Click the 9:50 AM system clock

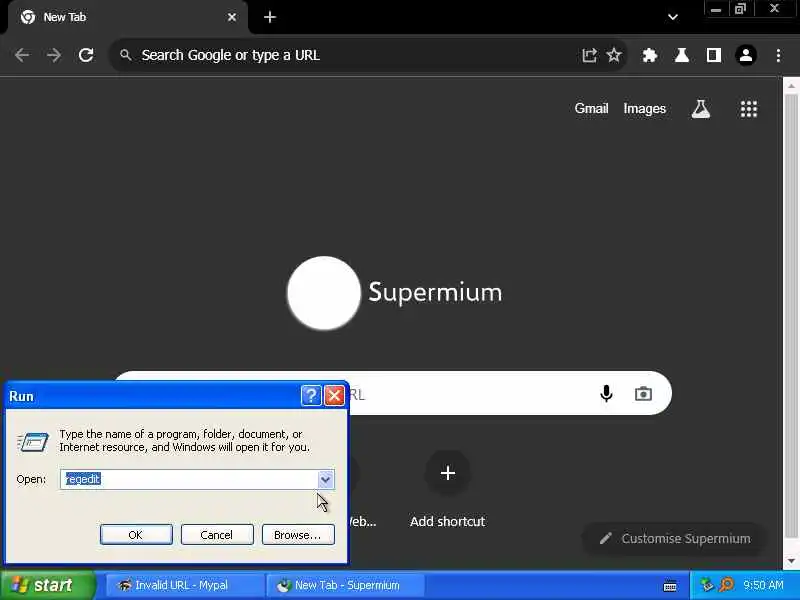click(763, 585)
